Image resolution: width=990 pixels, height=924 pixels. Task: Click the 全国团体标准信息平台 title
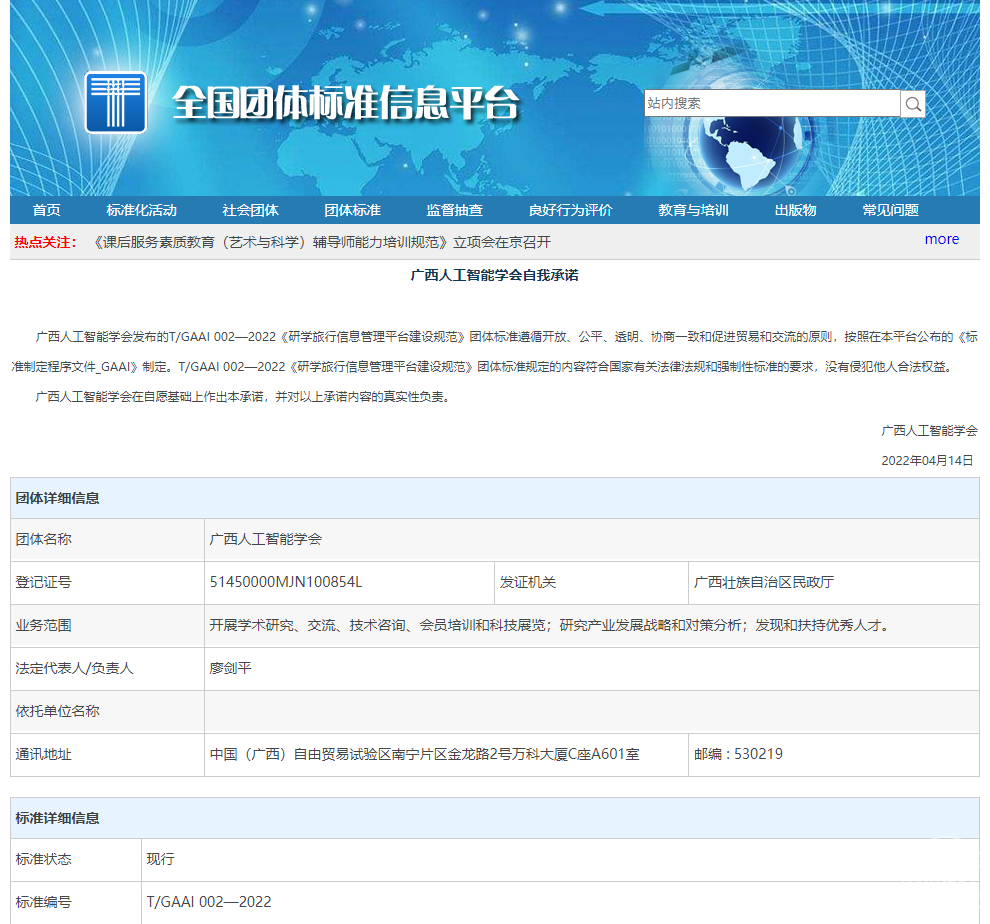(346, 103)
